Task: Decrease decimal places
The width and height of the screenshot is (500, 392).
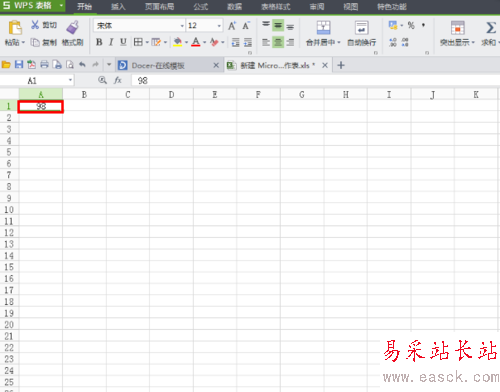Action: [x=405, y=42]
